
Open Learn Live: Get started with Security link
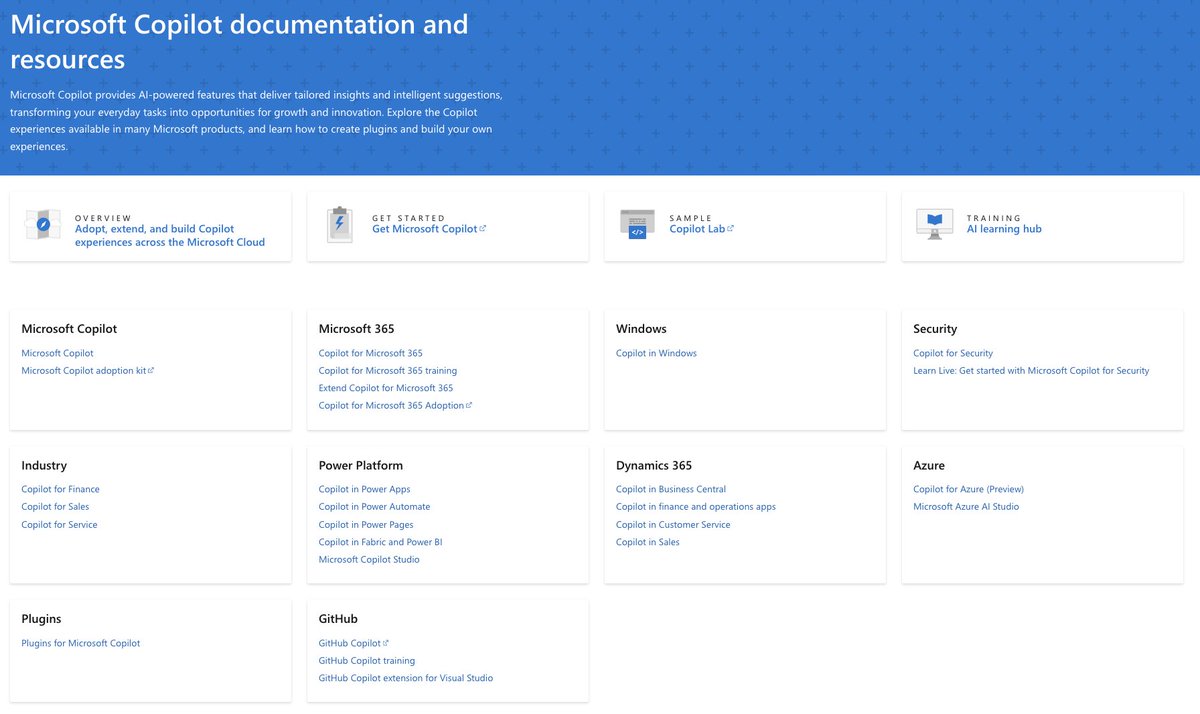point(1031,371)
